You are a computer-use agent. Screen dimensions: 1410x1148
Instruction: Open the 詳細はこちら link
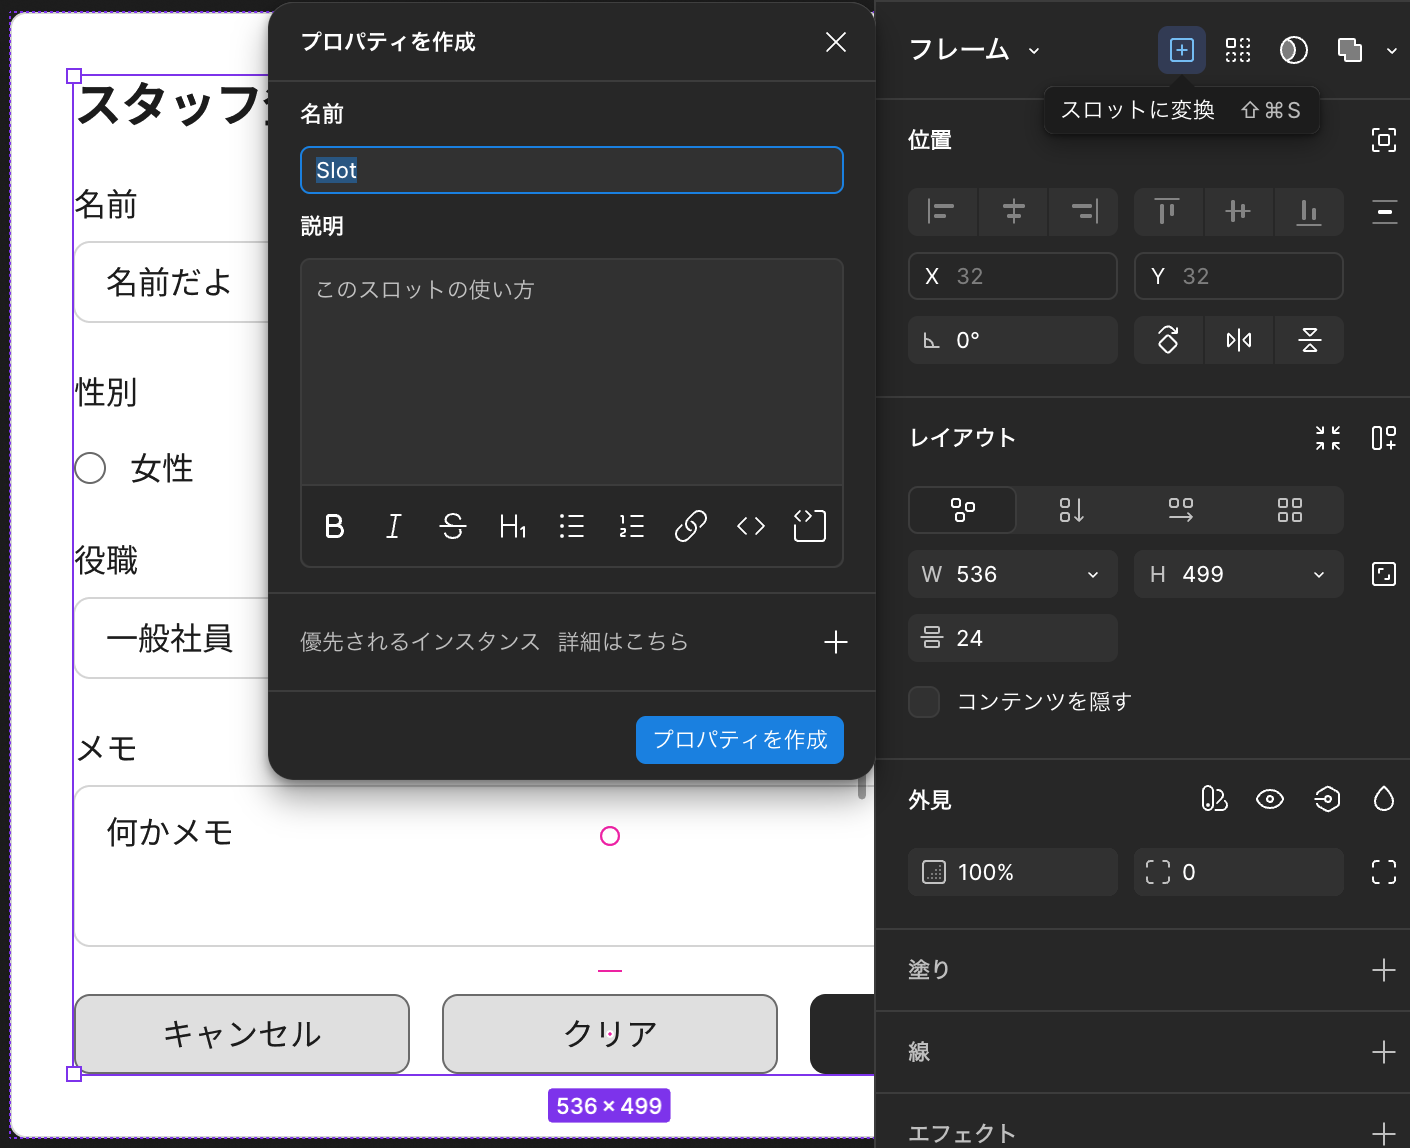[623, 642]
